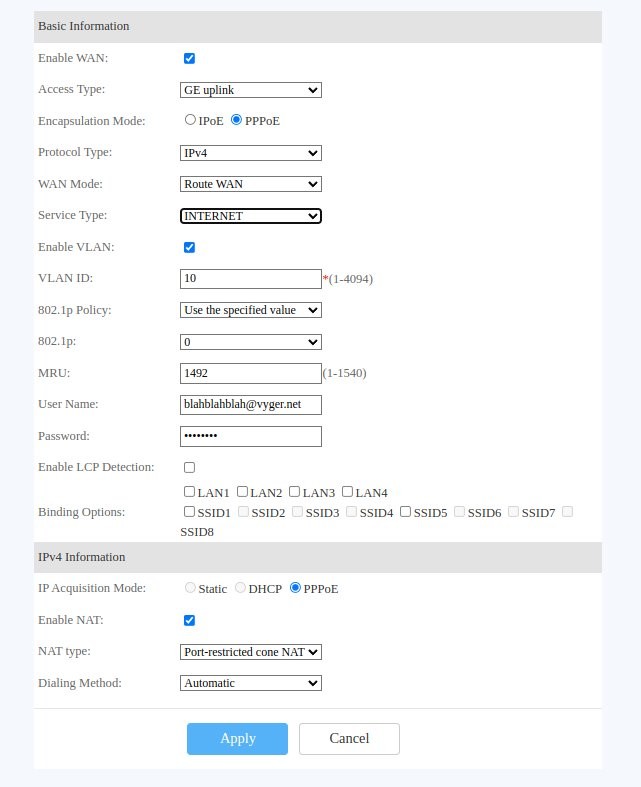The image size is (641, 787).
Task: Click the Cancel button
Action: tap(349, 739)
